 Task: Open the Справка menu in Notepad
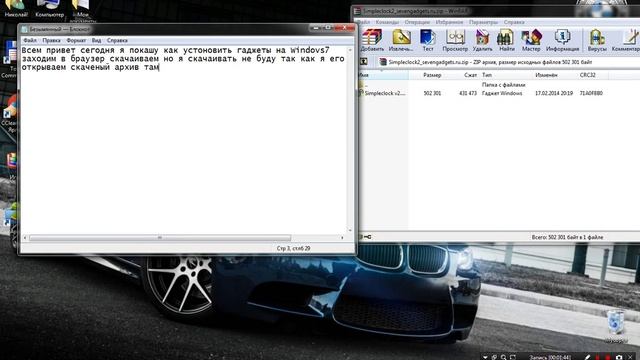pos(117,40)
